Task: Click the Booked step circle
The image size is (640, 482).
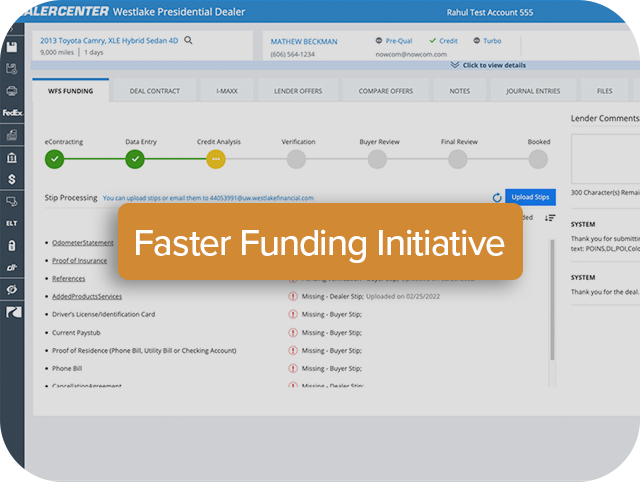Action: pyautogui.click(x=538, y=159)
